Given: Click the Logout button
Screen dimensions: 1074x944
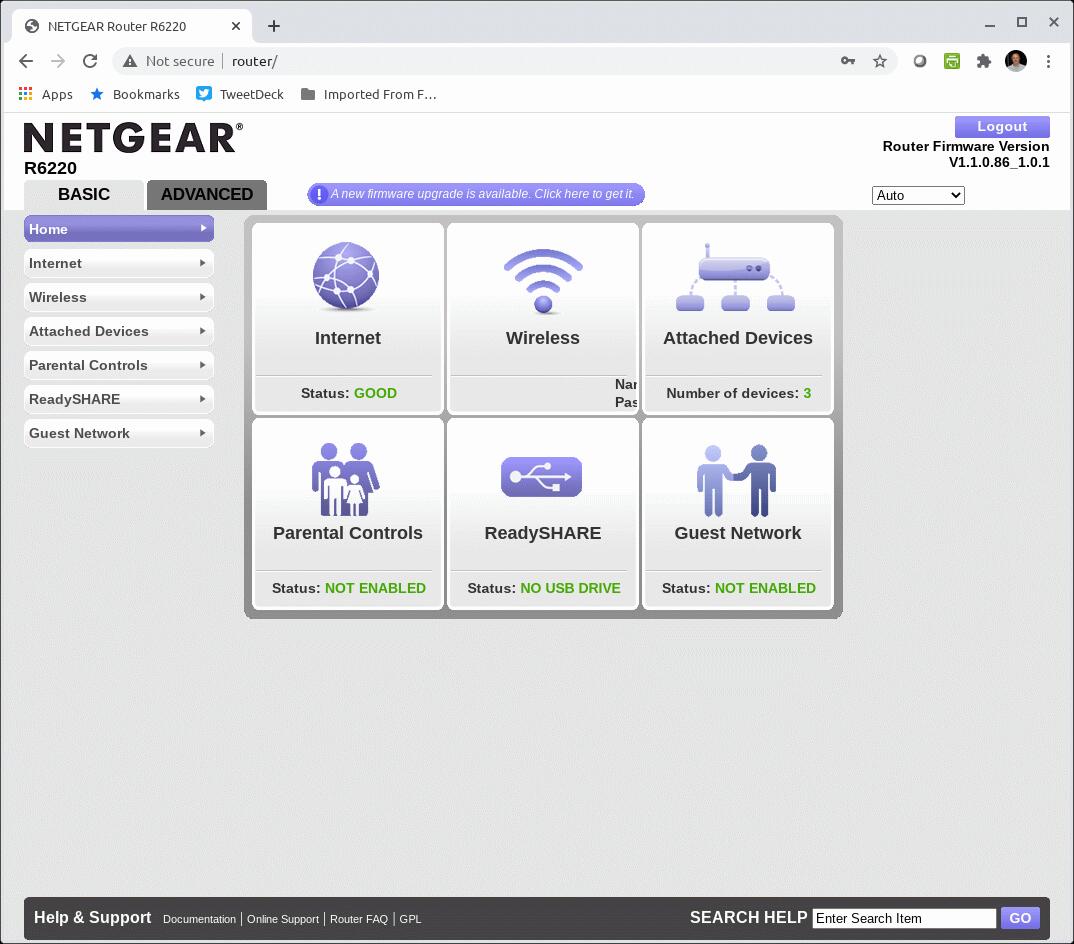Looking at the screenshot, I should [1002, 127].
